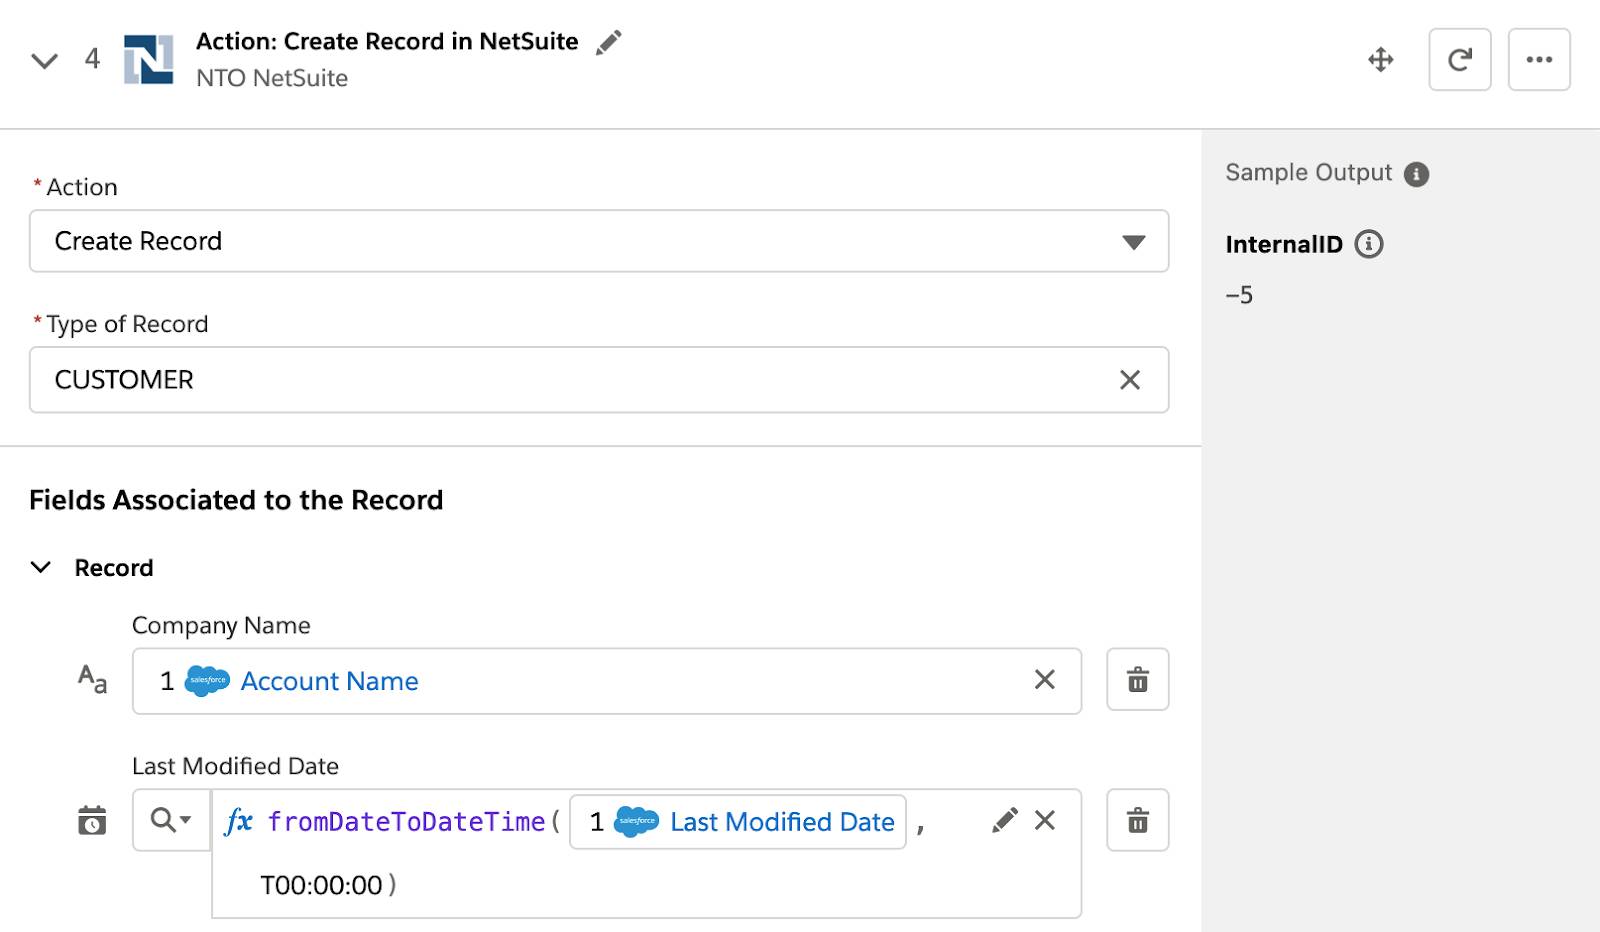Click the date-time icon beside Last Modified Date
This screenshot has height=932, width=1600.
[x=92, y=820]
